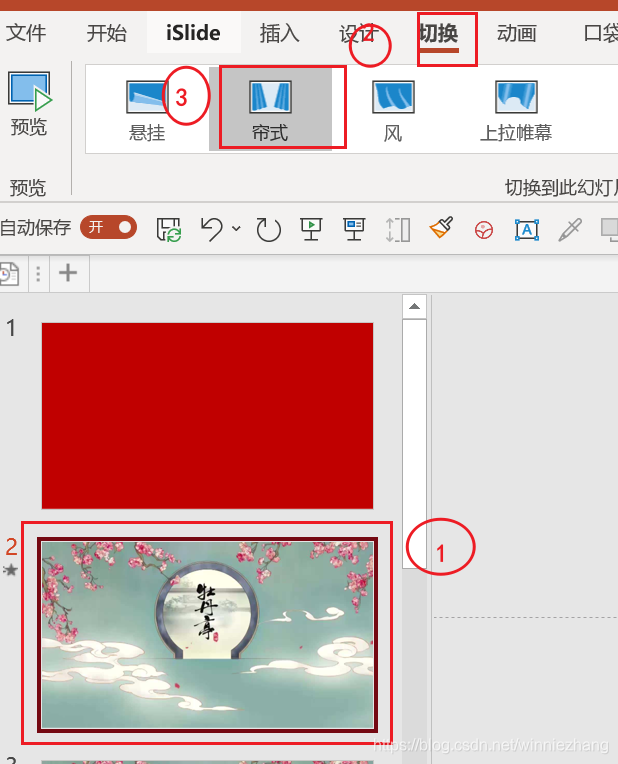This screenshot has height=764, width=618.
Task: Open the 文件 (File) menu tab
Action: pos(26,33)
